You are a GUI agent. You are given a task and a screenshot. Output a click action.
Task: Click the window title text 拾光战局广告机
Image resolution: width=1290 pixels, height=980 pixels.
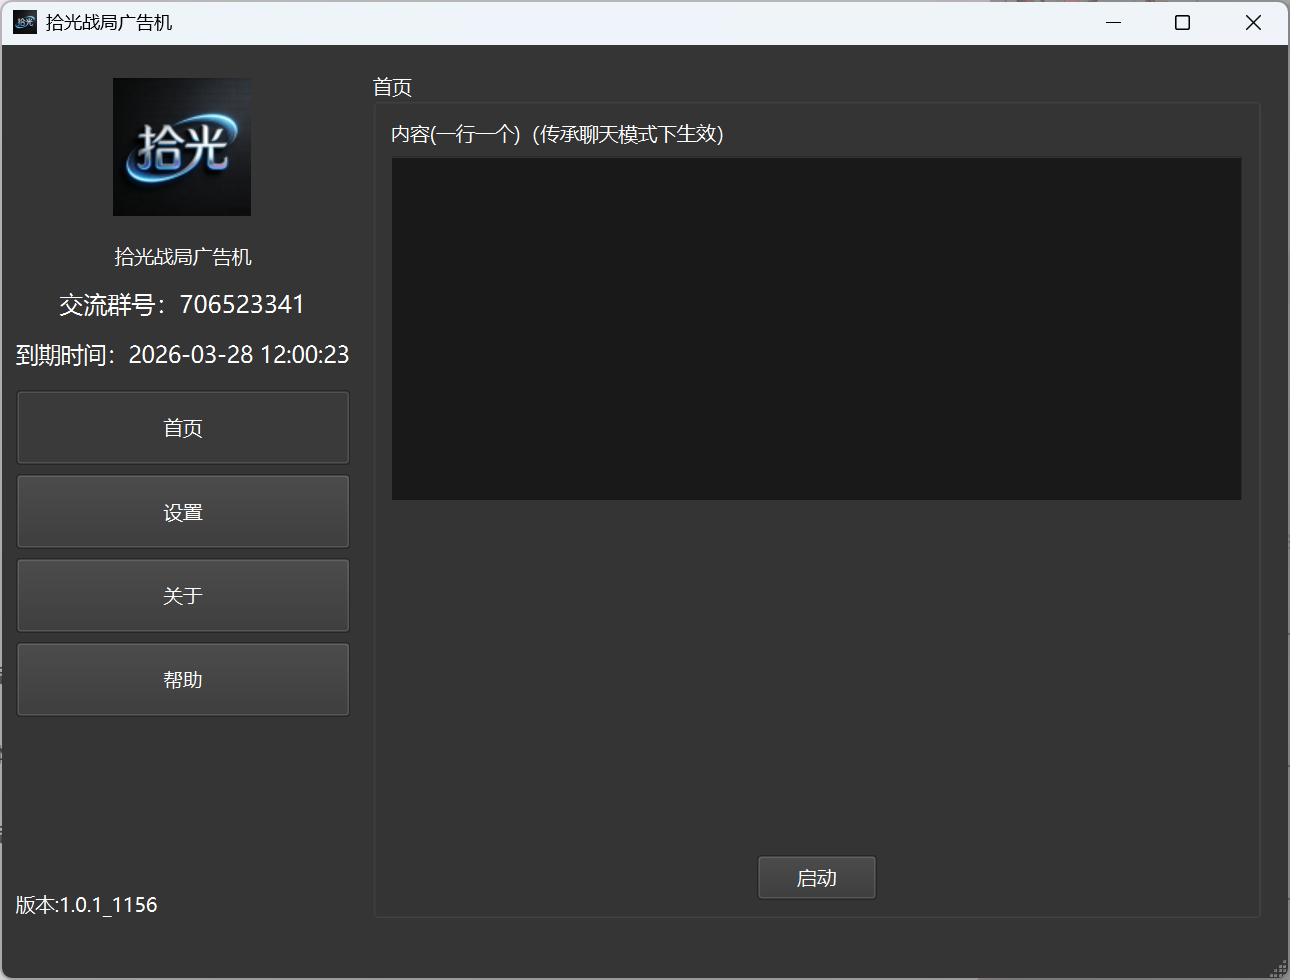(109, 22)
